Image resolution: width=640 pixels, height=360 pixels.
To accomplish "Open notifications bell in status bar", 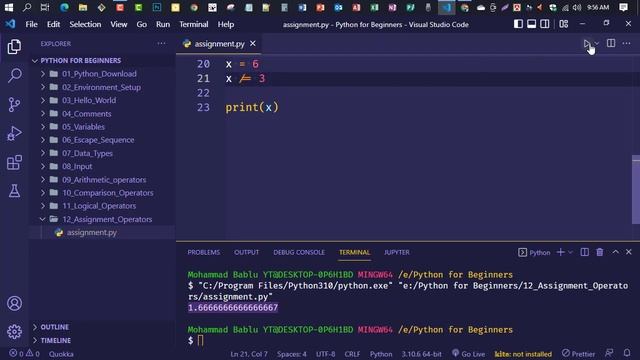I will coord(627,353).
